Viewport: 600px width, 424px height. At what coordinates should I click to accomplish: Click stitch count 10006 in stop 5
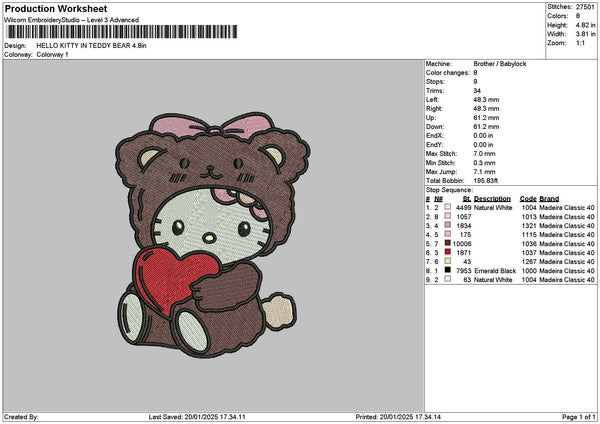[462, 244]
